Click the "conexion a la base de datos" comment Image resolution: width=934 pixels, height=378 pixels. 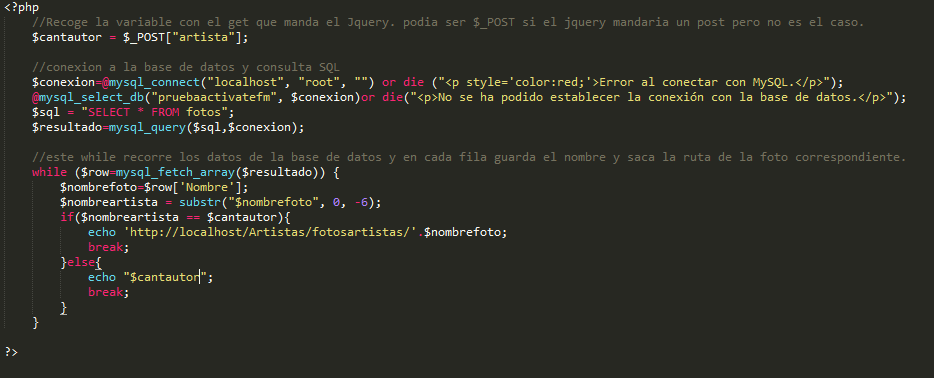(x=186, y=67)
